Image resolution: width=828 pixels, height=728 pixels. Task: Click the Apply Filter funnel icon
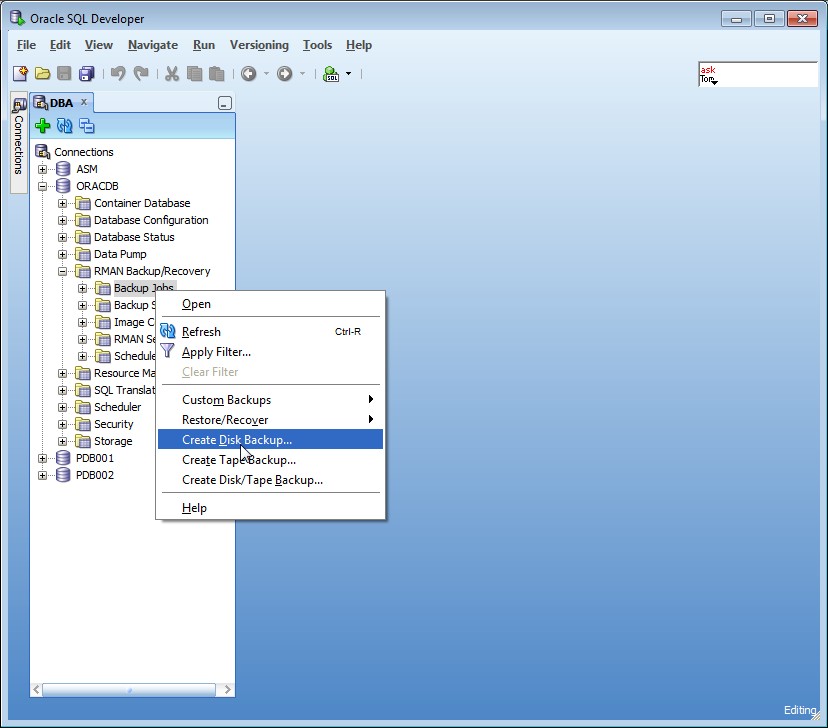(167, 351)
